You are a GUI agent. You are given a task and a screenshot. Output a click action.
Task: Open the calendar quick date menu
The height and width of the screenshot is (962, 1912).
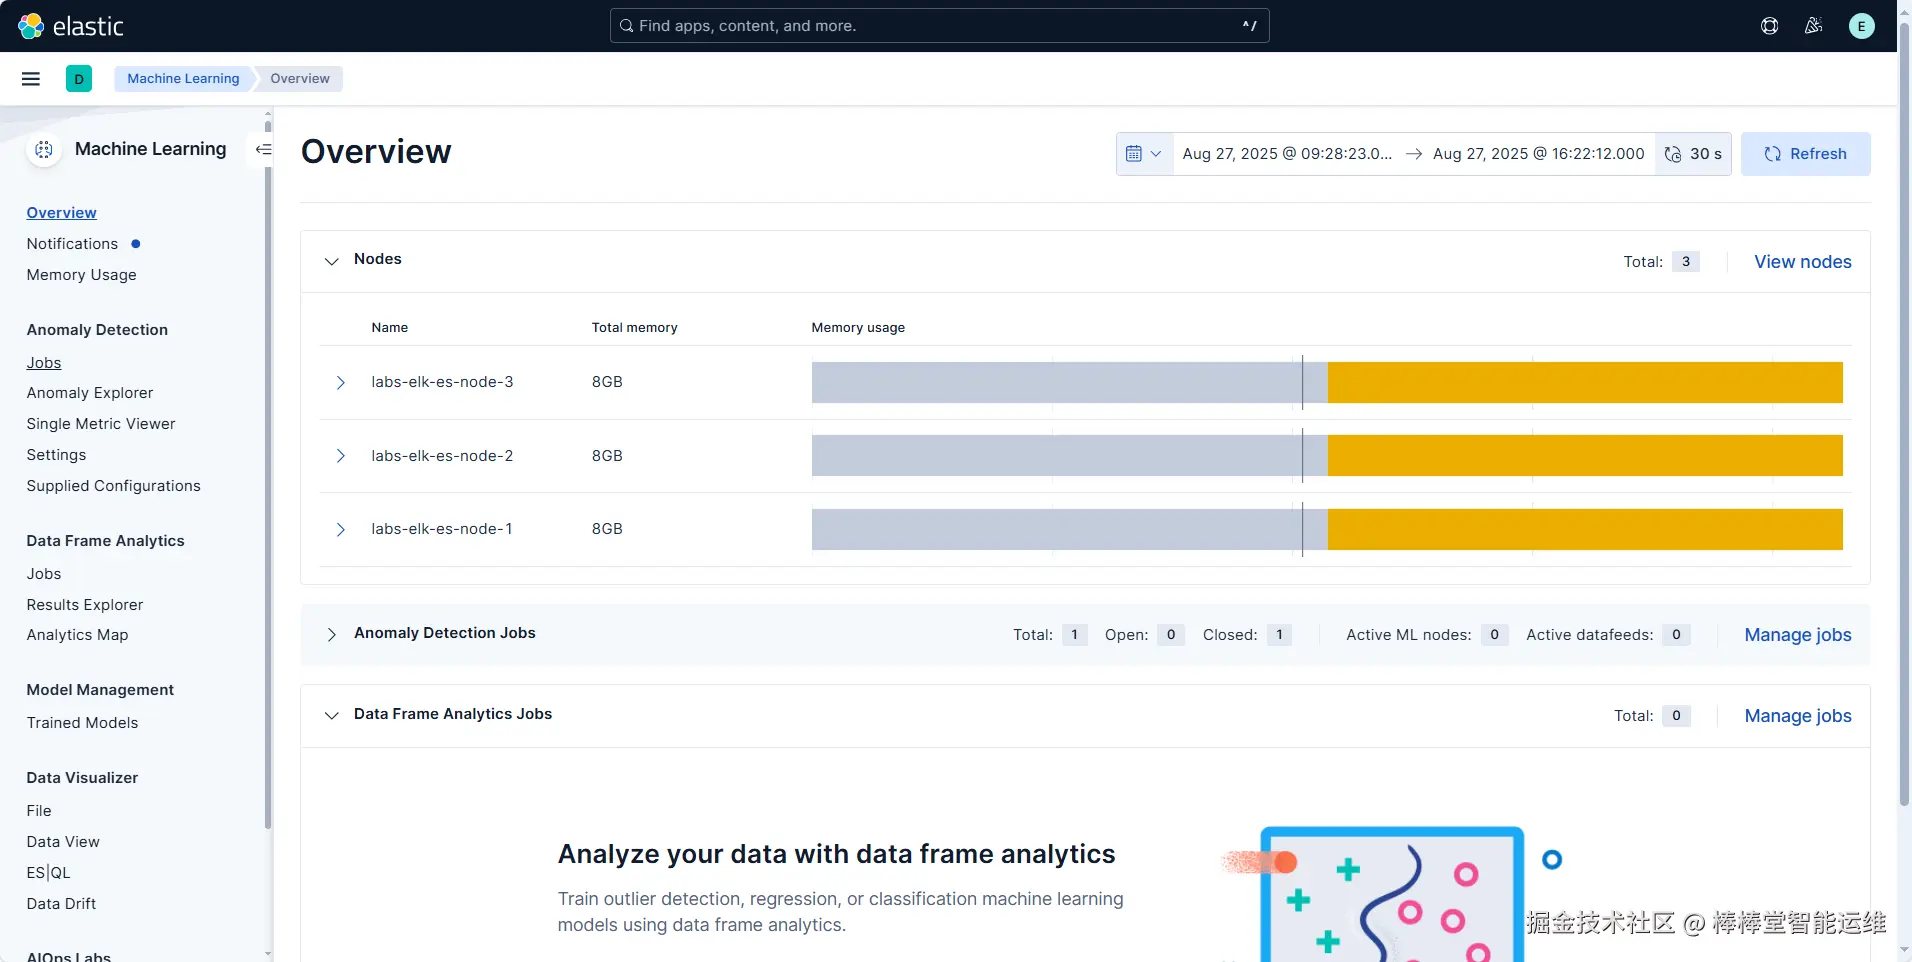[x=1144, y=154]
